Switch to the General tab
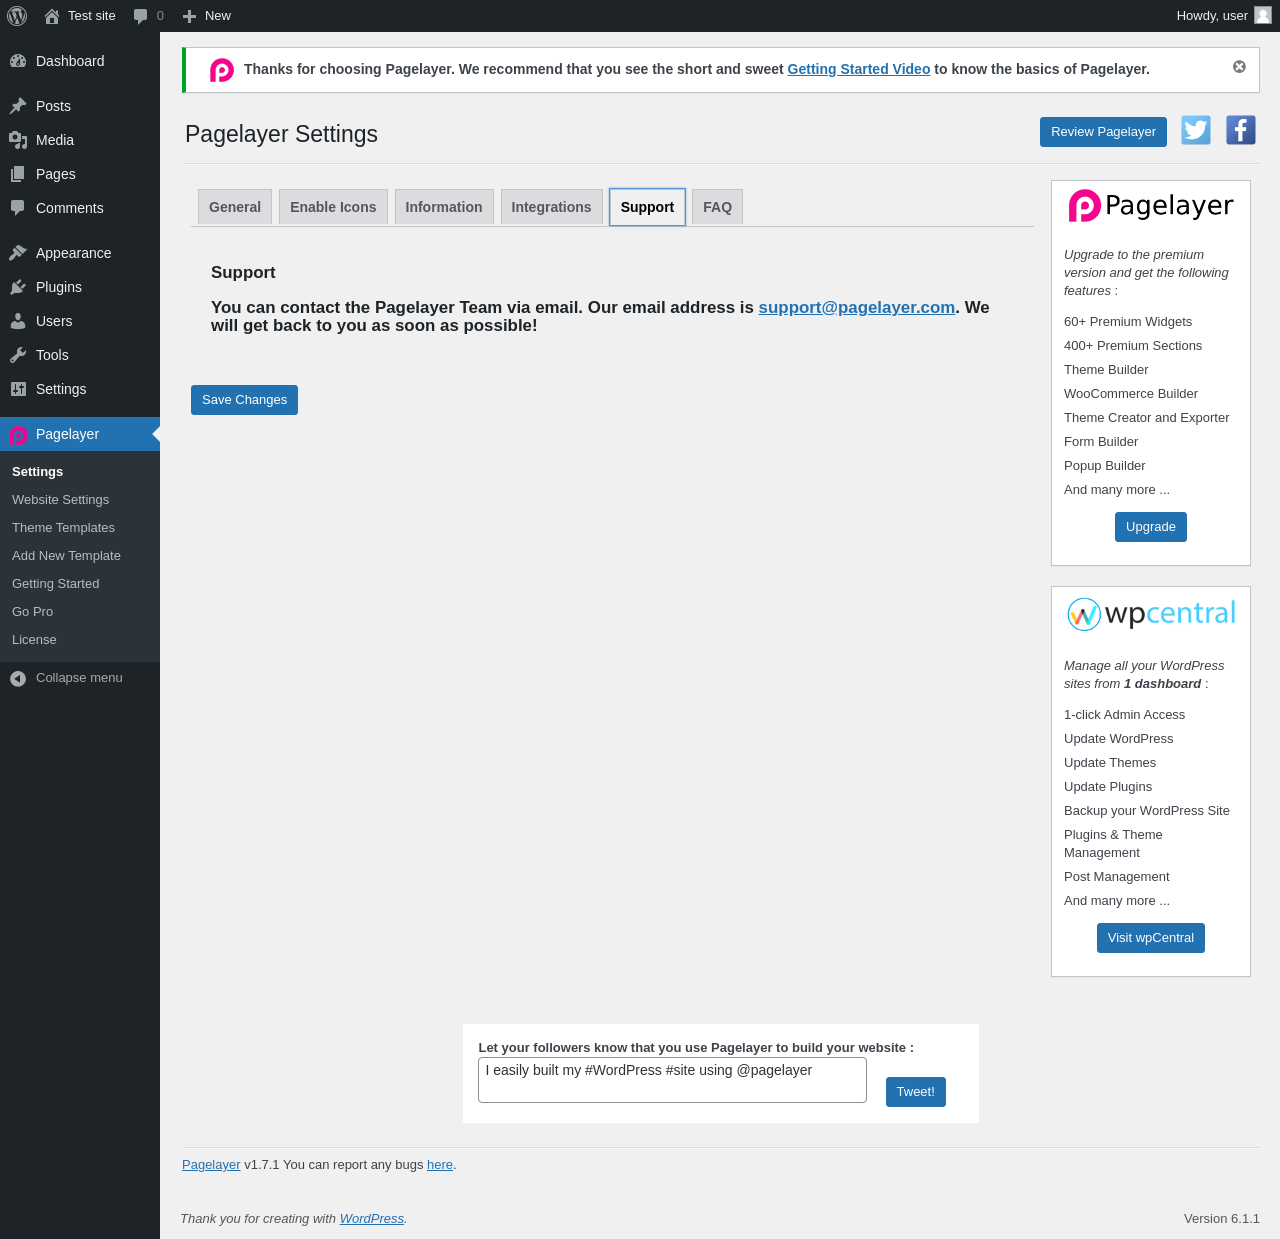This screenshot has height=1239, width=1280. pyautogui.click(x=235, y=207)
